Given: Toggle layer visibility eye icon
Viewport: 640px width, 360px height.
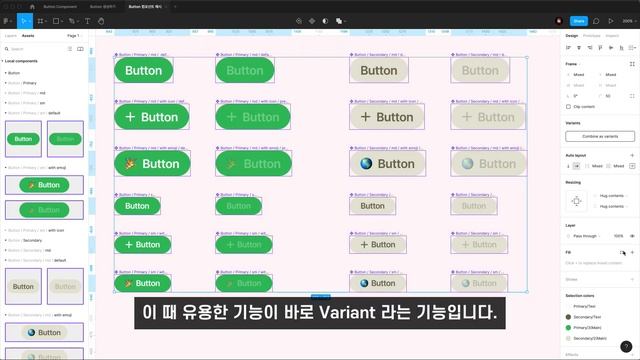Looking at the screenshot, I should click(x=632, y=236).
